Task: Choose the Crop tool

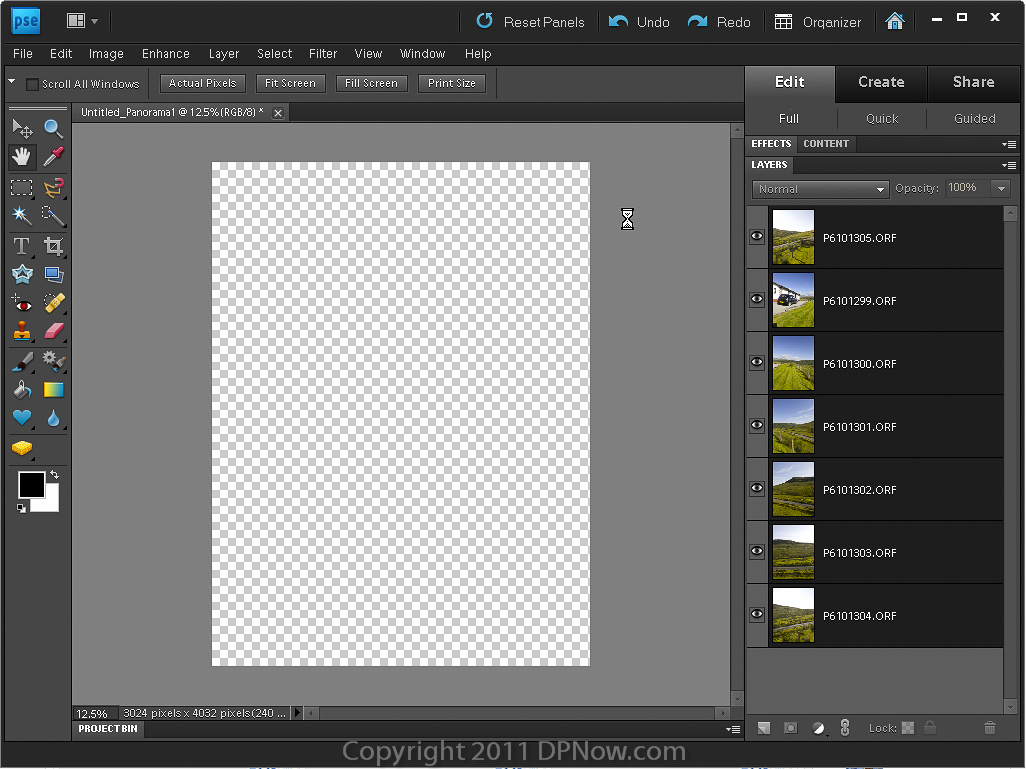Action: coord(54,246)
